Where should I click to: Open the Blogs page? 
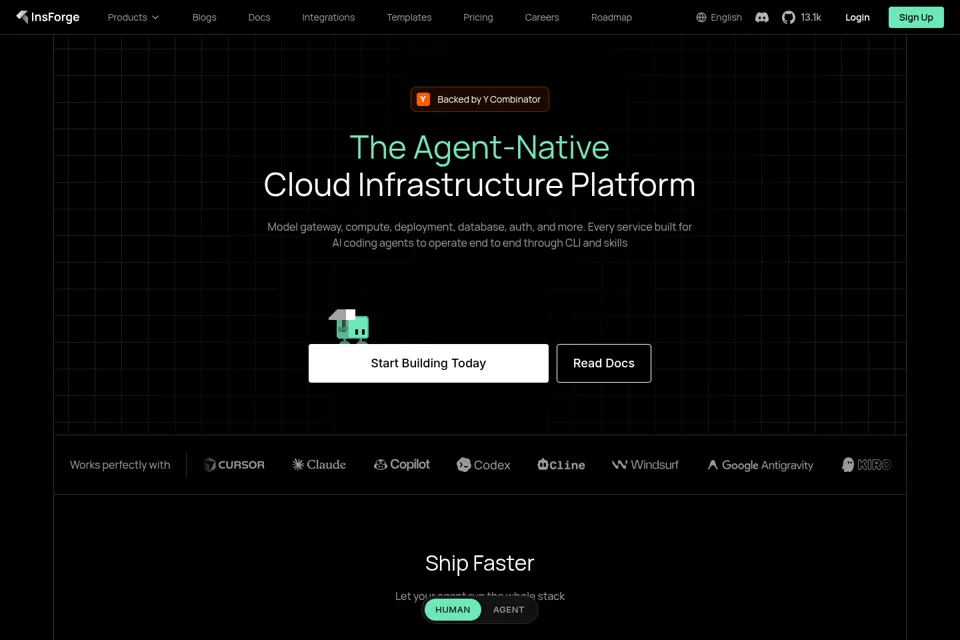[x=204, y=17]
